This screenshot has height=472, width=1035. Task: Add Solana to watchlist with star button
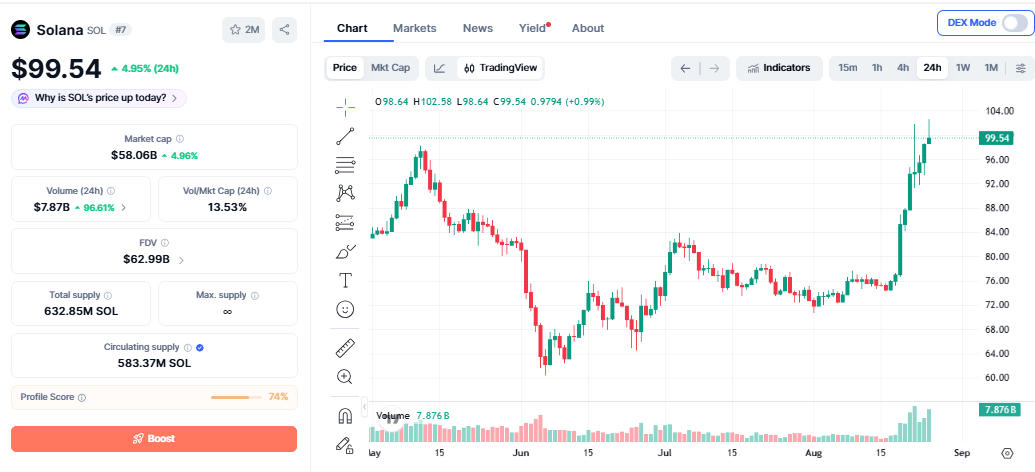coord(244,30)
